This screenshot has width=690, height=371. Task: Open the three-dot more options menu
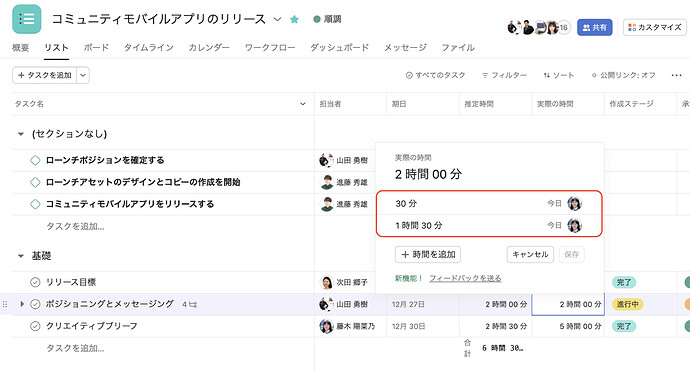click(676, 75)
